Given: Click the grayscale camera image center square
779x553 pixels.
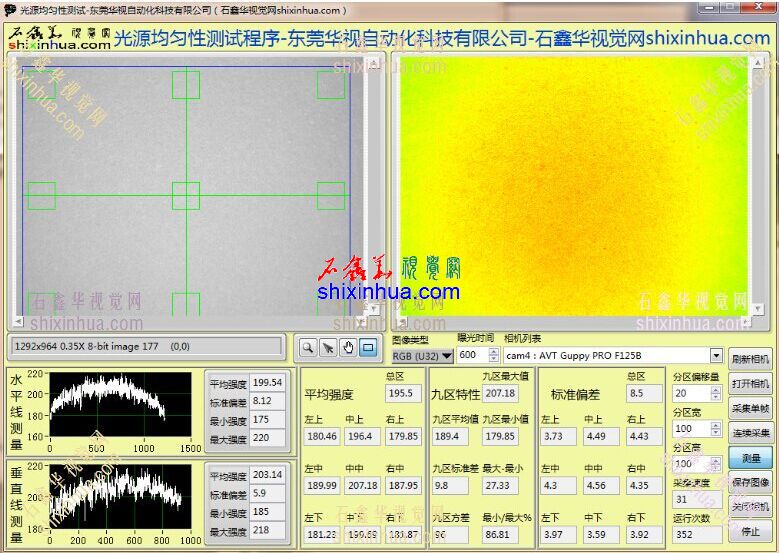Looking at the screenshot, I should click(x=186, y=196).
